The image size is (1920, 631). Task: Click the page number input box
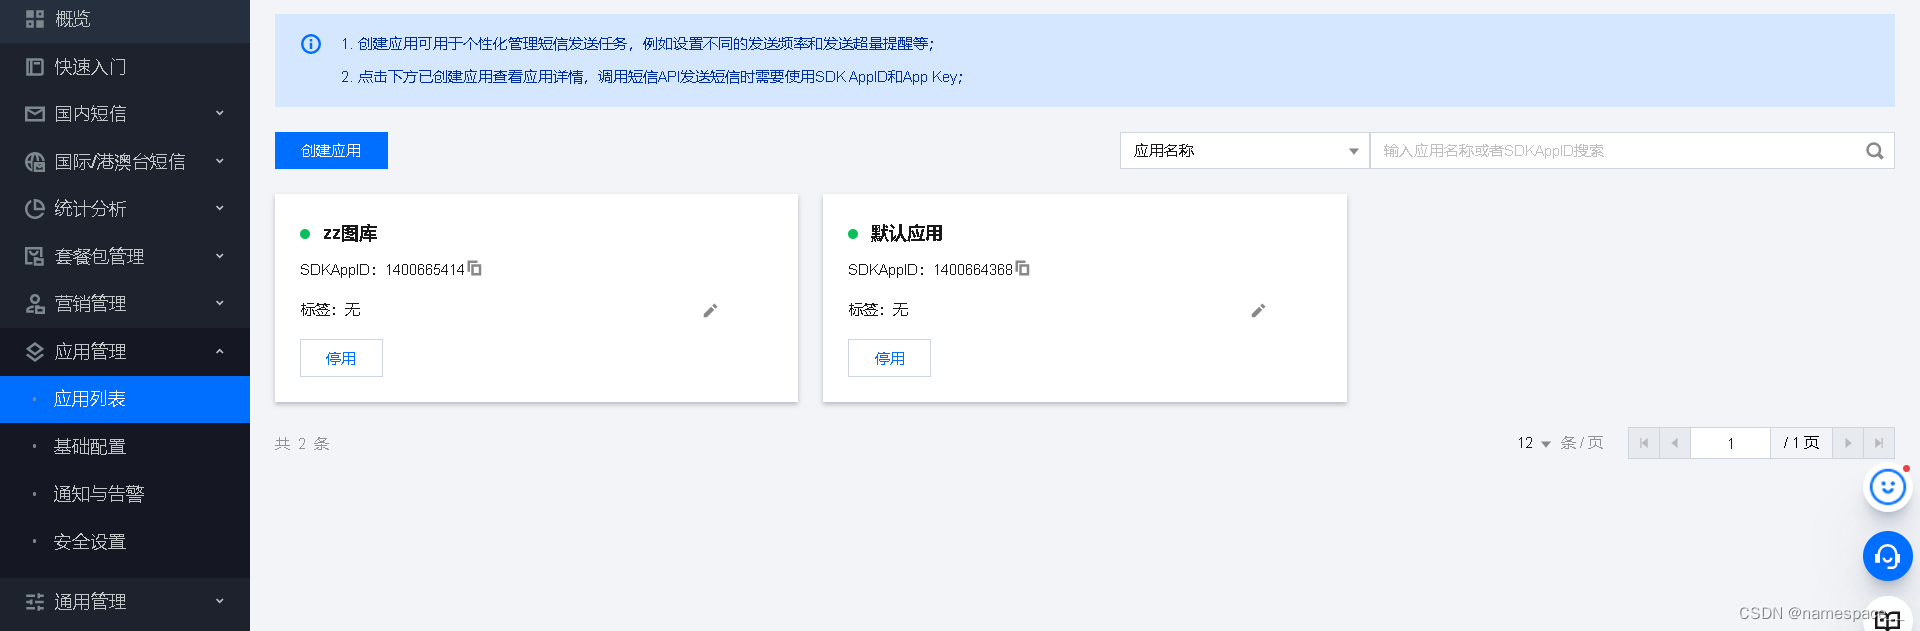click(1730, 443)
